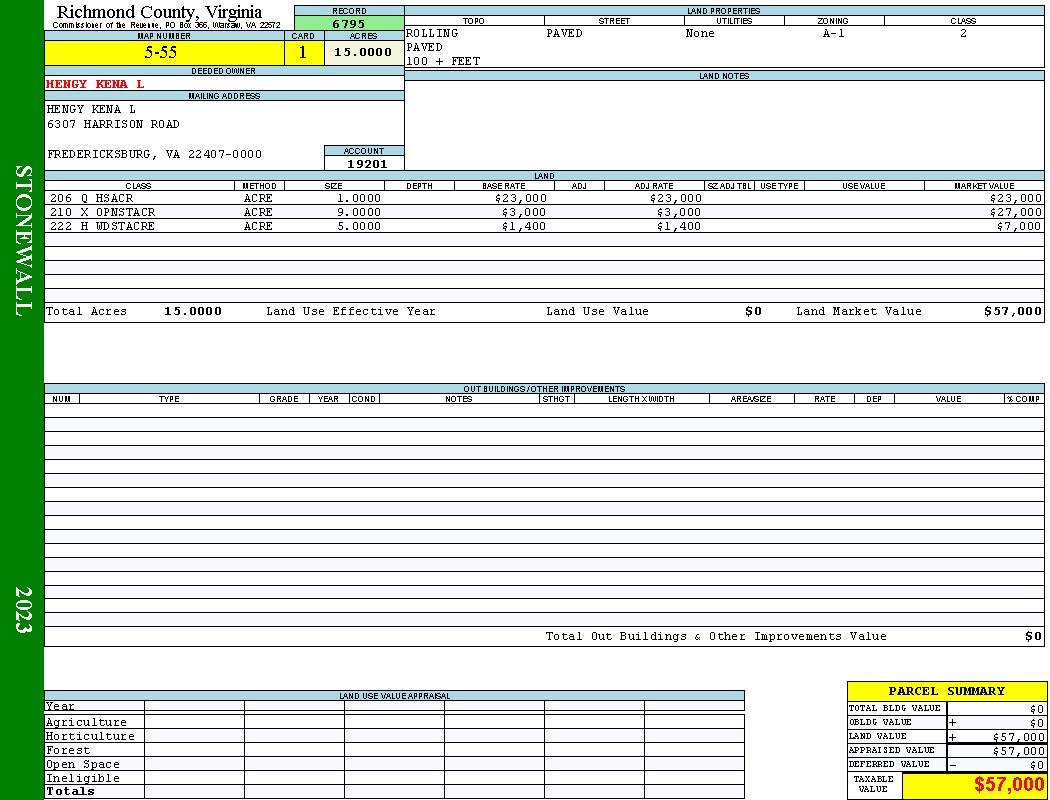Click the record number 6795

point(349,24)
